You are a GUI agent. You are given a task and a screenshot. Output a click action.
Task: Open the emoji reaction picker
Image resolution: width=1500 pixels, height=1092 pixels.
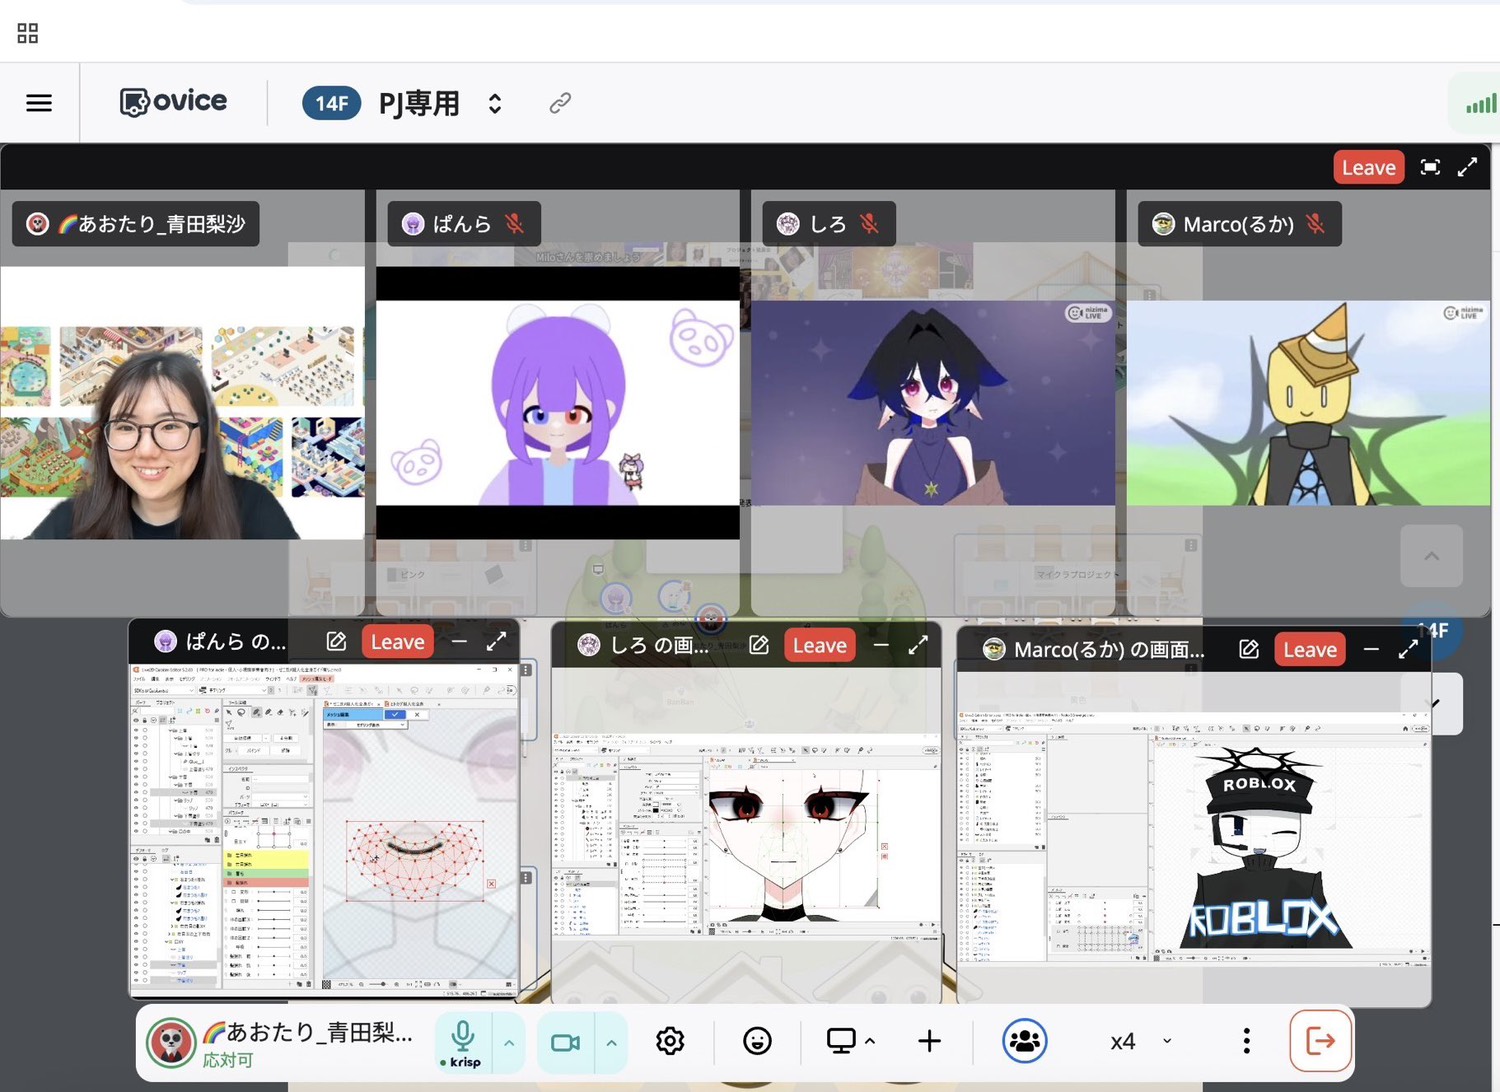tap(757, 1042)
